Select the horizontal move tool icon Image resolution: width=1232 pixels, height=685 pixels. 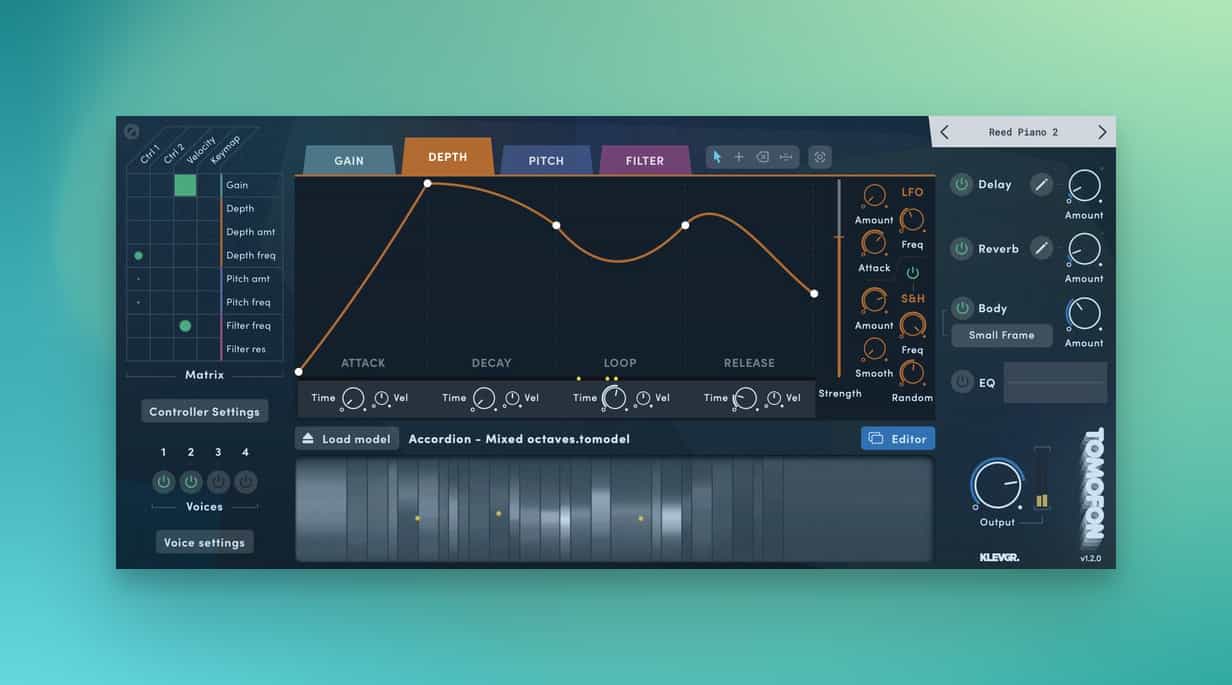click(786, 157)
